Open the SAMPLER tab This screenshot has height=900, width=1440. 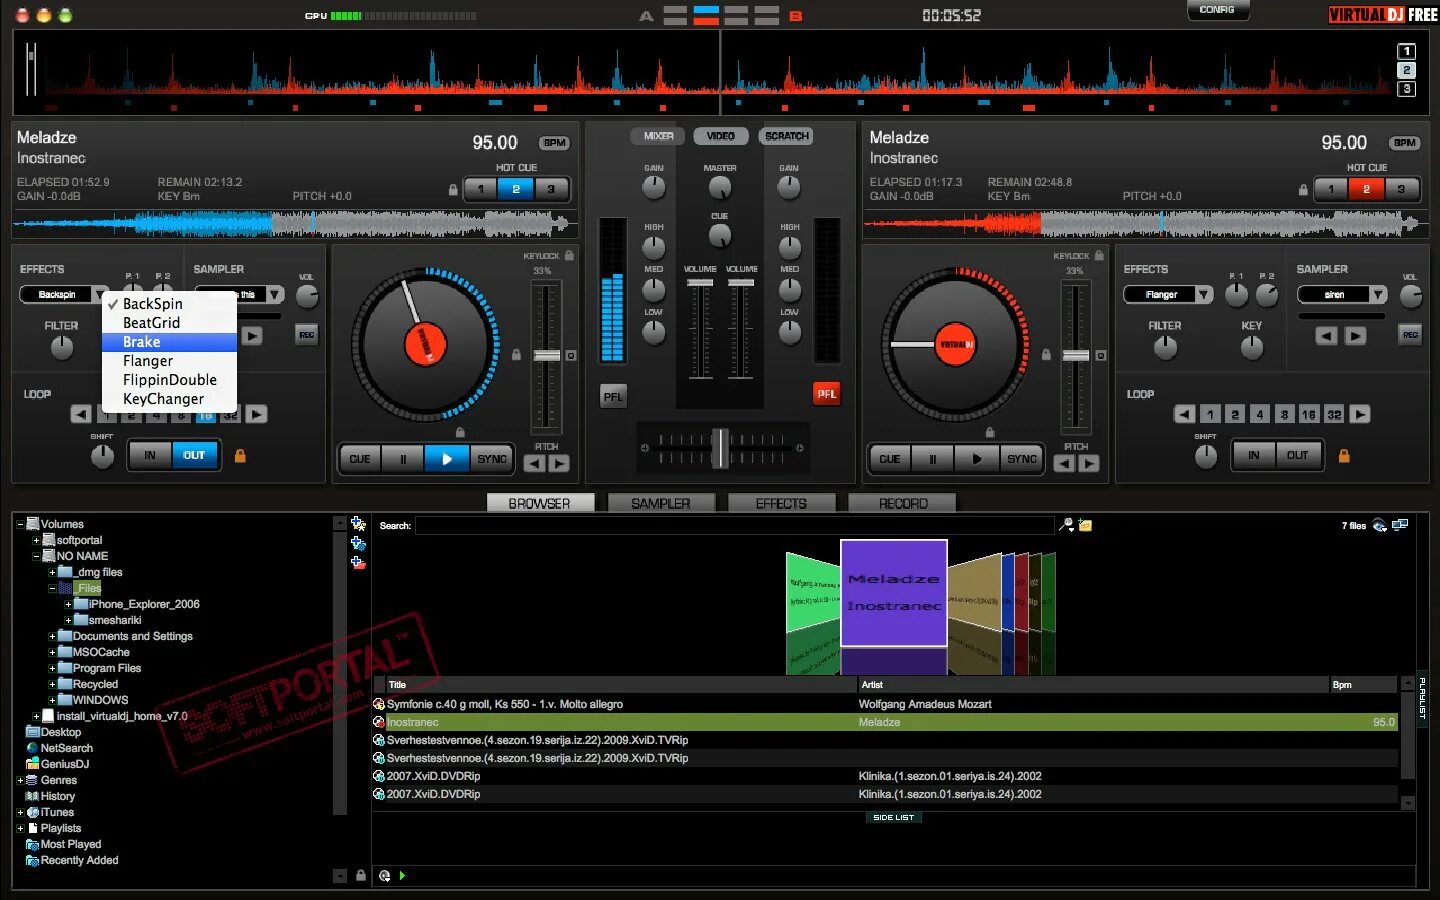coord(661,503)
